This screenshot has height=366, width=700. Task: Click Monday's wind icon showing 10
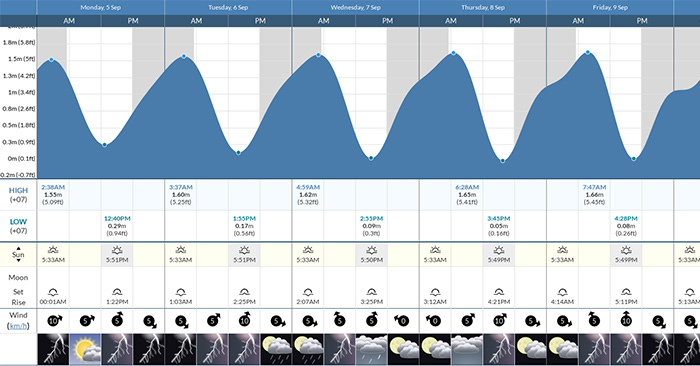(54, 320)
